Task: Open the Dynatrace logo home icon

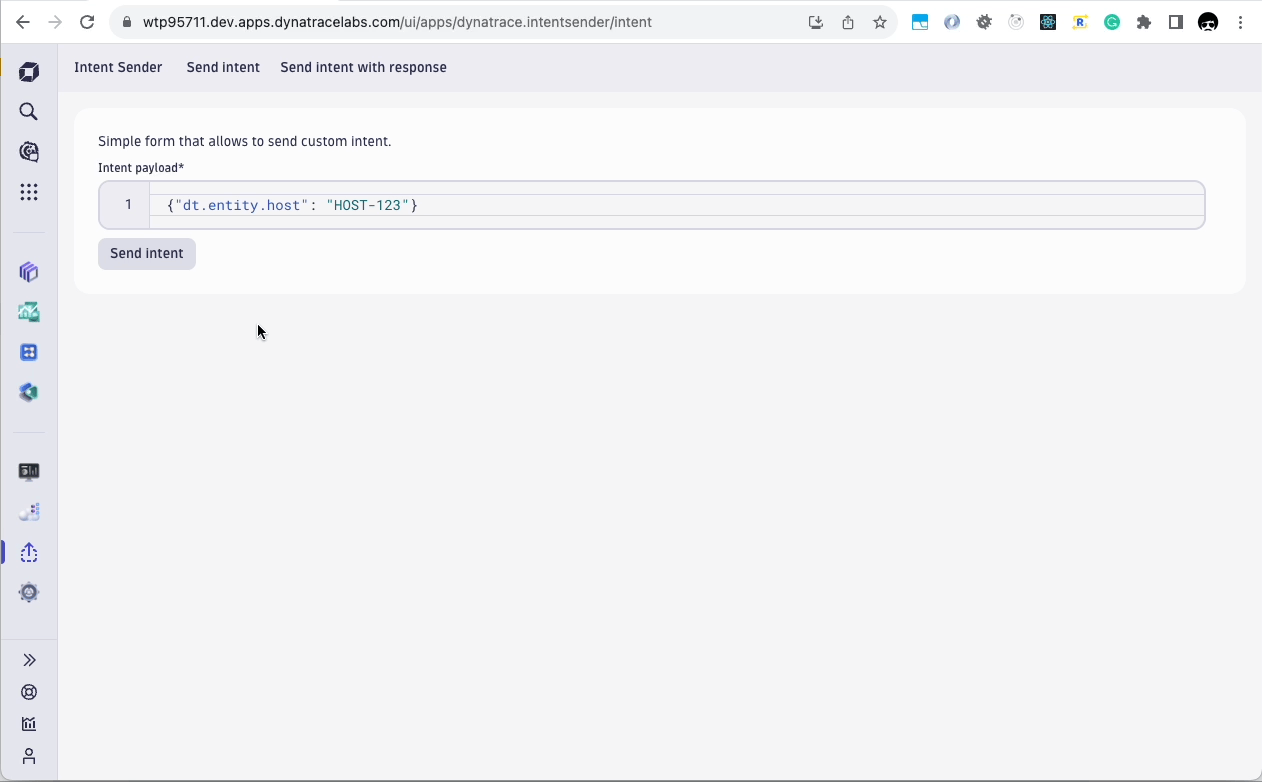Action: [29, 72]
